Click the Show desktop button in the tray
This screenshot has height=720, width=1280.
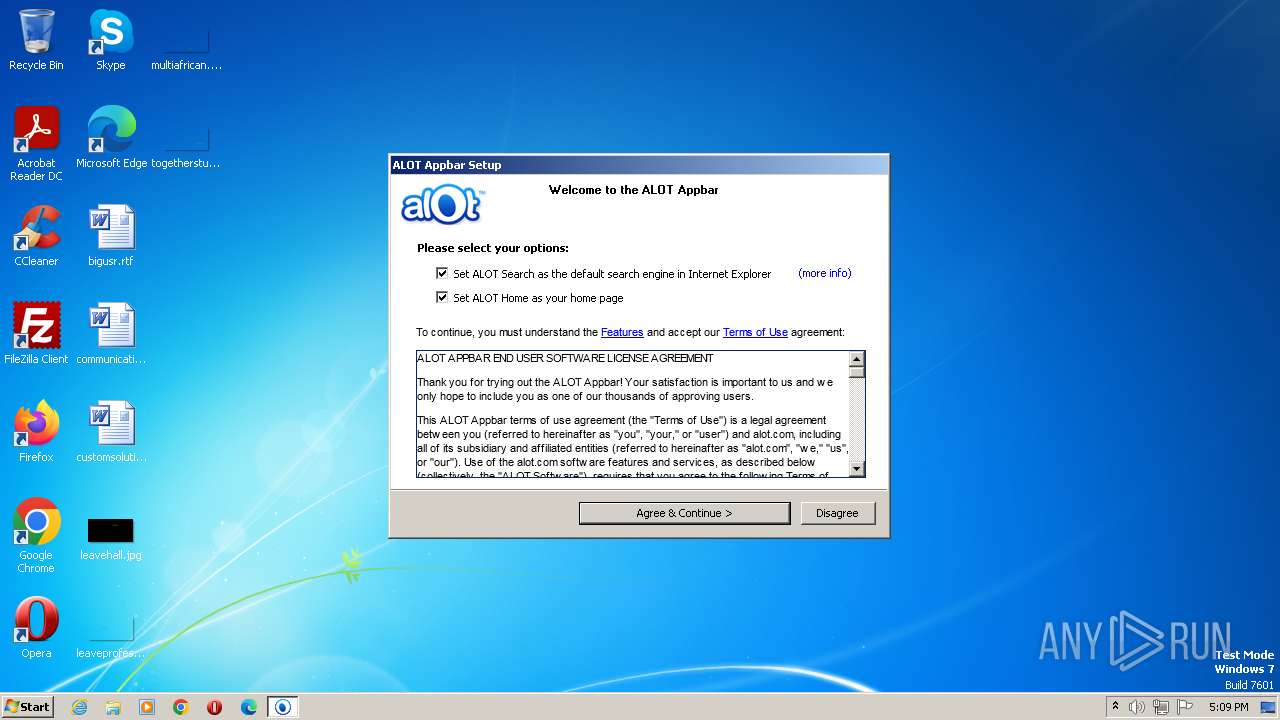click(x=1270, y=707)
